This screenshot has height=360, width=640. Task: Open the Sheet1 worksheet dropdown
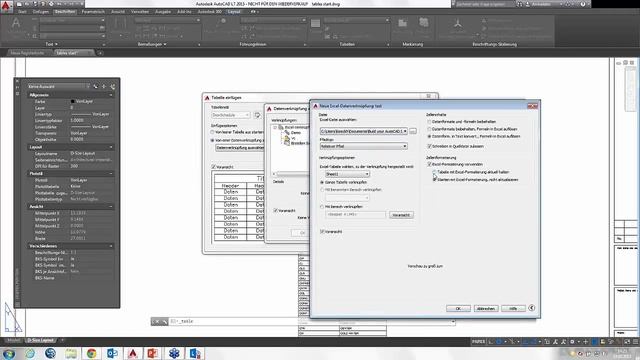click(x=367, y=174)
